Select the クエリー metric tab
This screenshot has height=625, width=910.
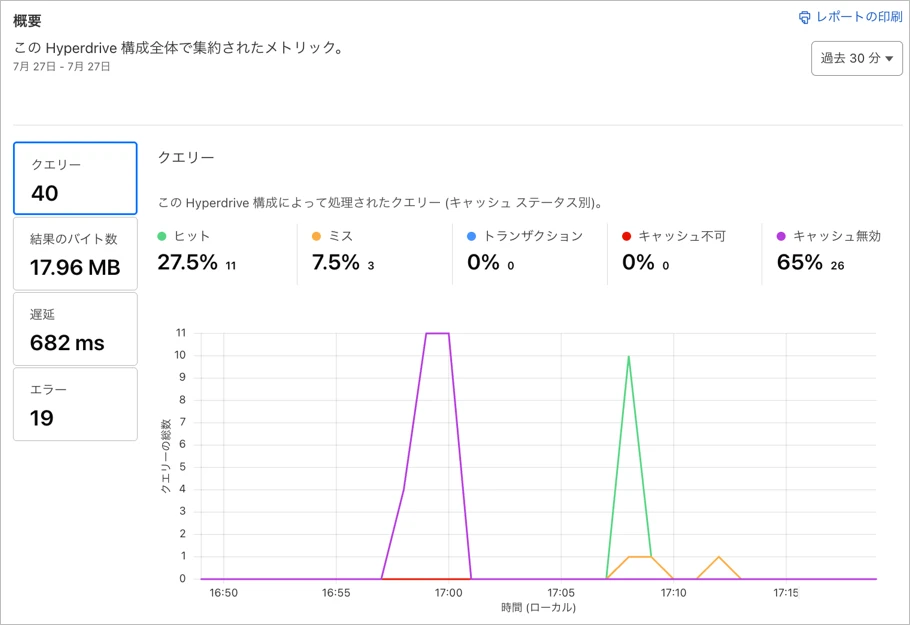pyautogui.click(x=75, y=178)
